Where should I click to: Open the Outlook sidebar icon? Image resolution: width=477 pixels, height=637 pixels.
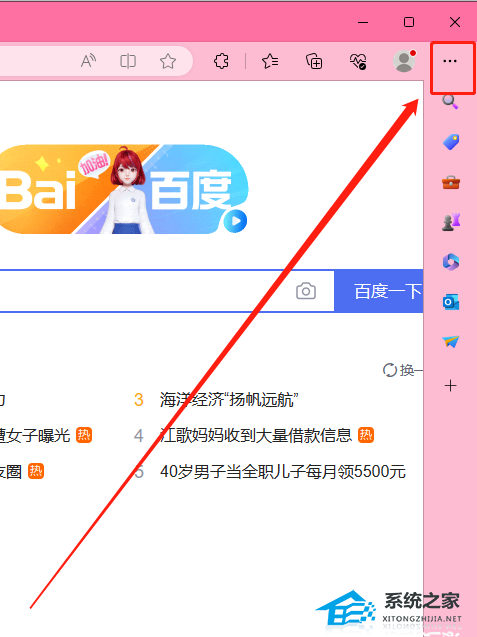[451, 302]
